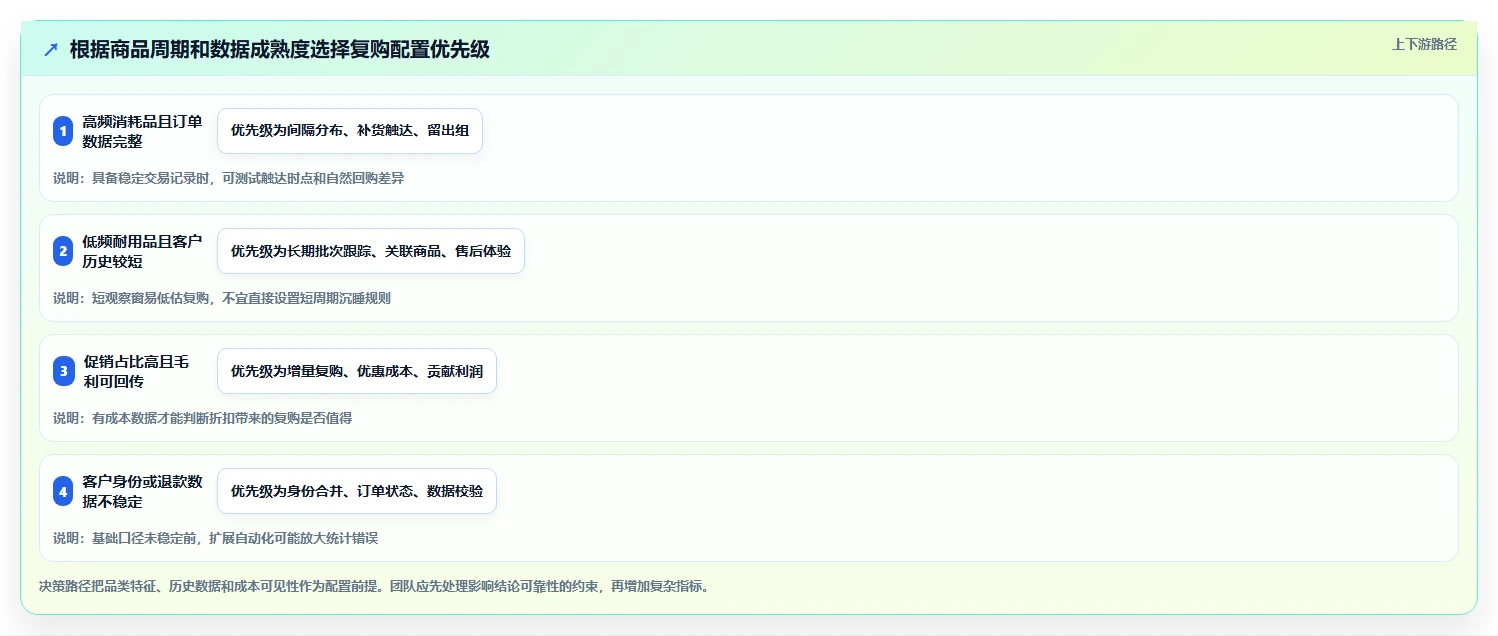Image resolution: width=1498 pixels, height=636 pixels.
Task: Click step badge number 3
Action: pos(63,371)
